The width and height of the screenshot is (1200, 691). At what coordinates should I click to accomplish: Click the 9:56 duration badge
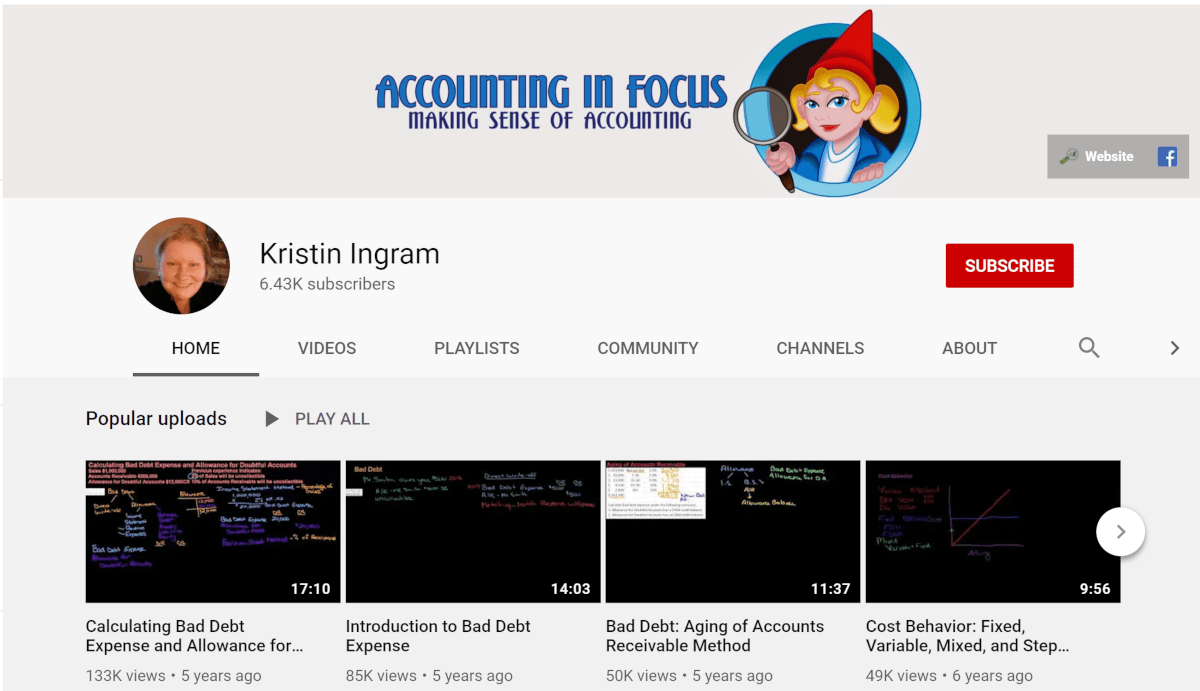click(x=1094, y=589)
